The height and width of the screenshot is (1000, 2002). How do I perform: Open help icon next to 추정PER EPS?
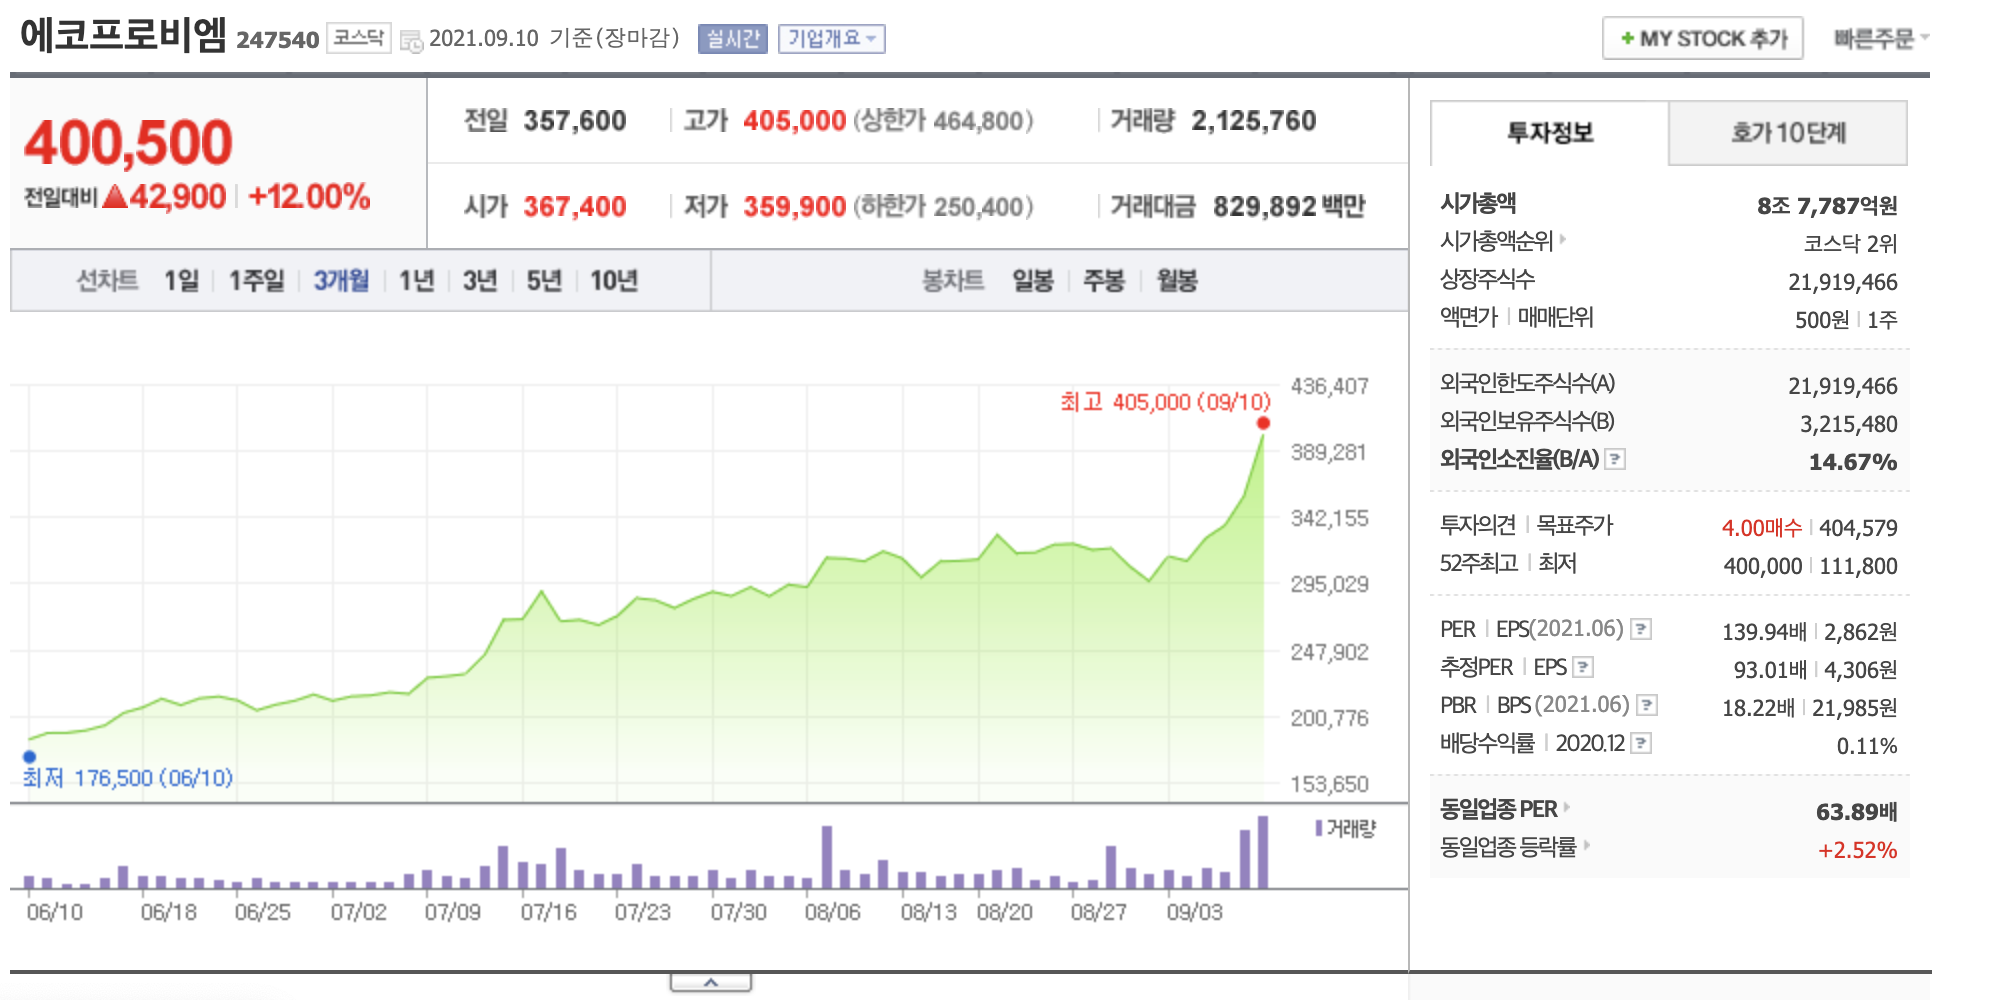[x=1583, y=667]
